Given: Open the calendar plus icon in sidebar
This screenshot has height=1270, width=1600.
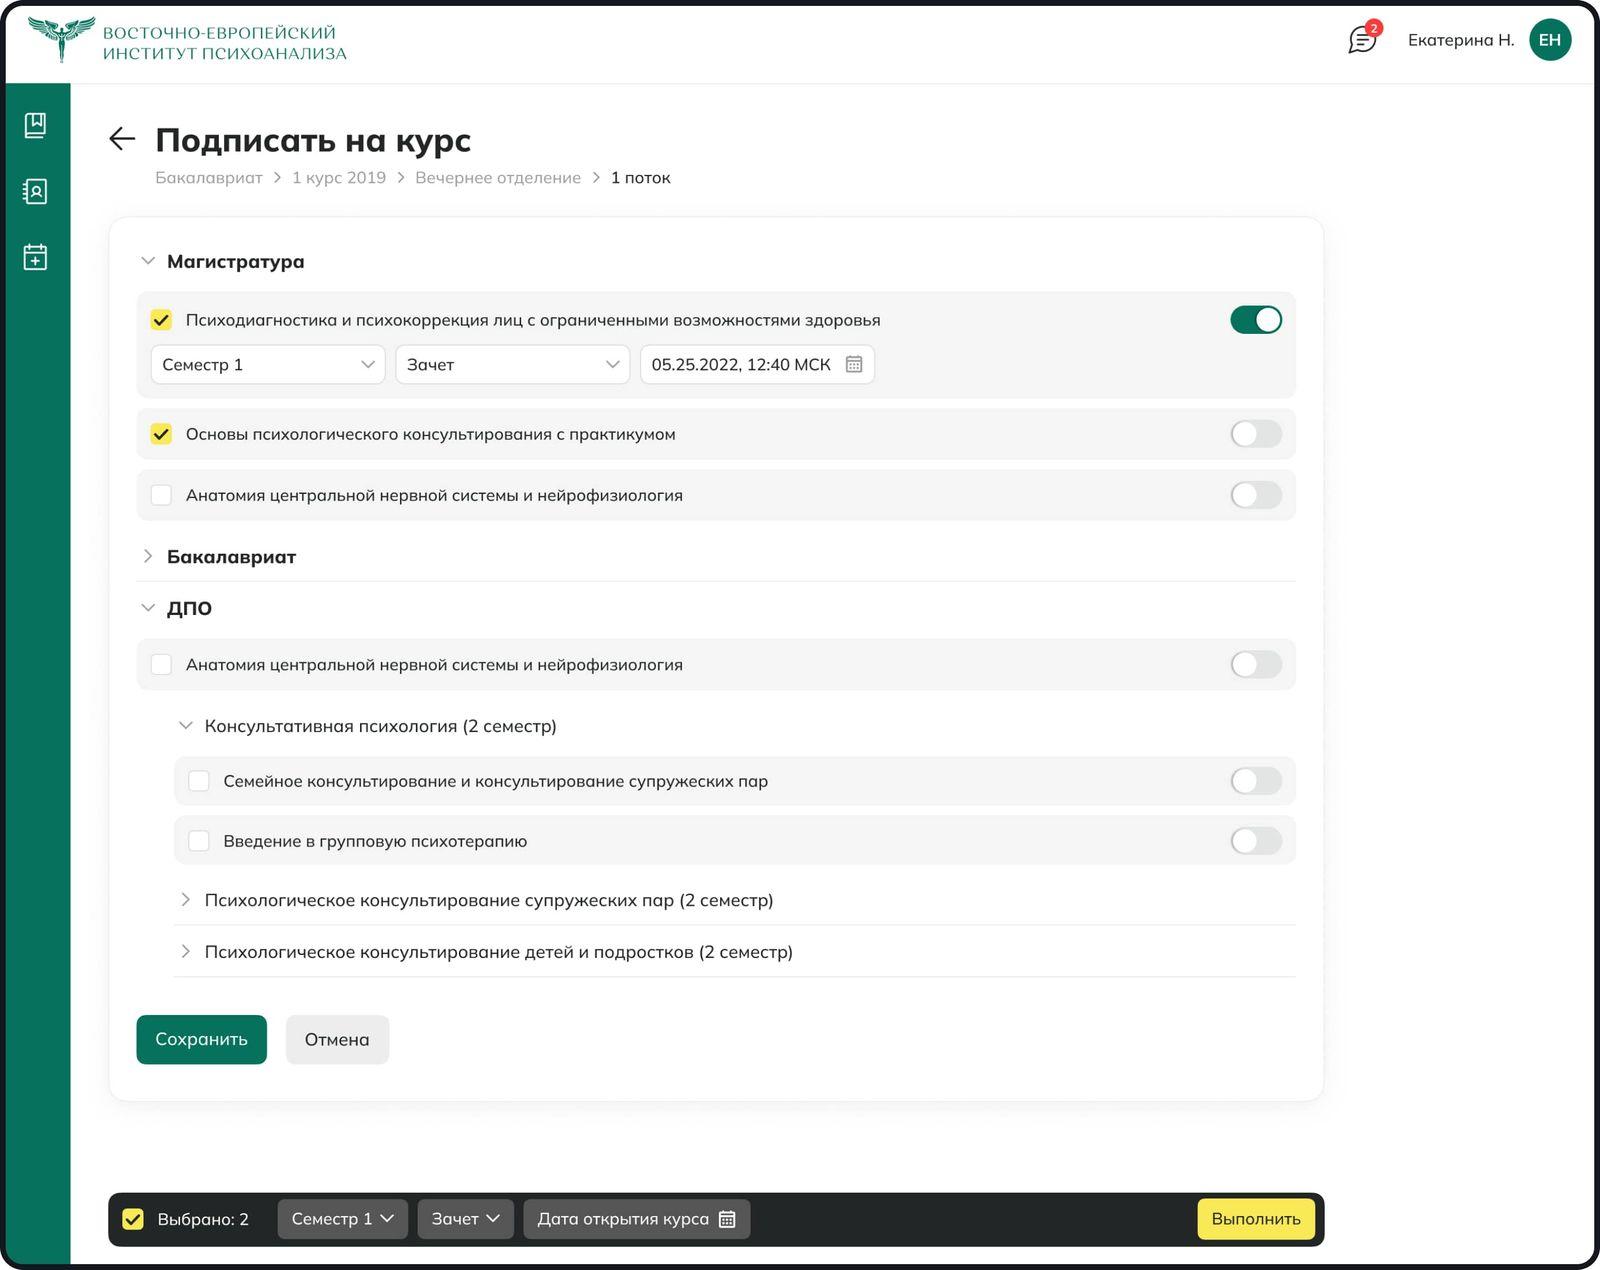Looking at the screenshot, I should click(x=35, y=257).
